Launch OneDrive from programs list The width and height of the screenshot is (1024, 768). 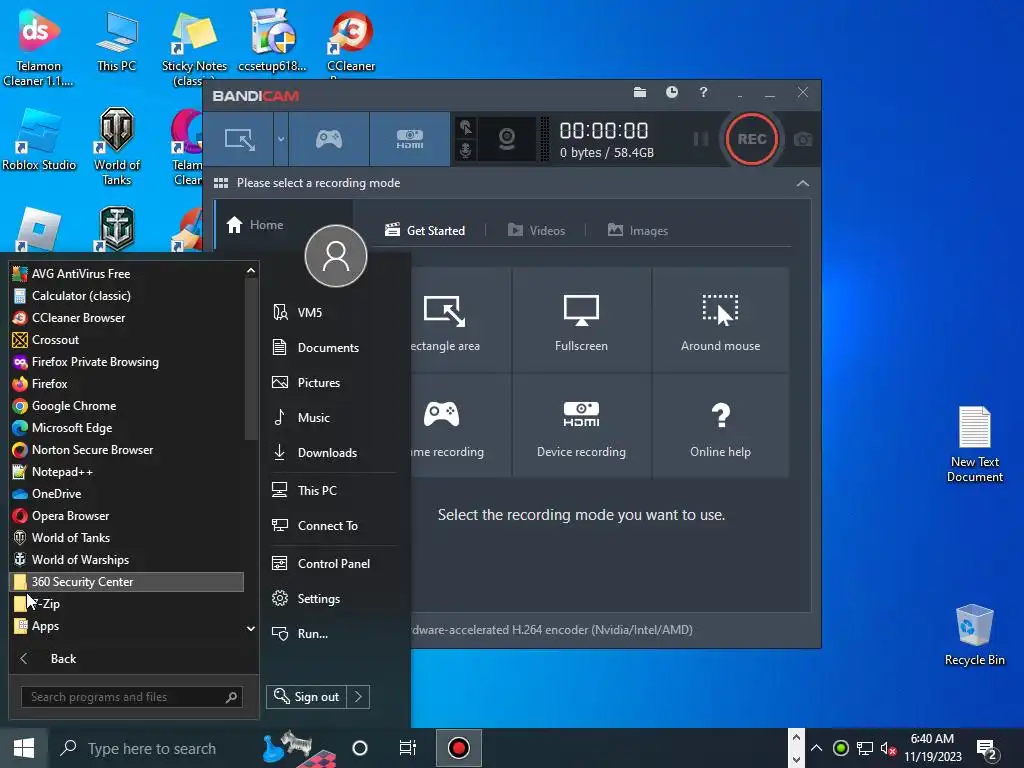click(128, 494)
